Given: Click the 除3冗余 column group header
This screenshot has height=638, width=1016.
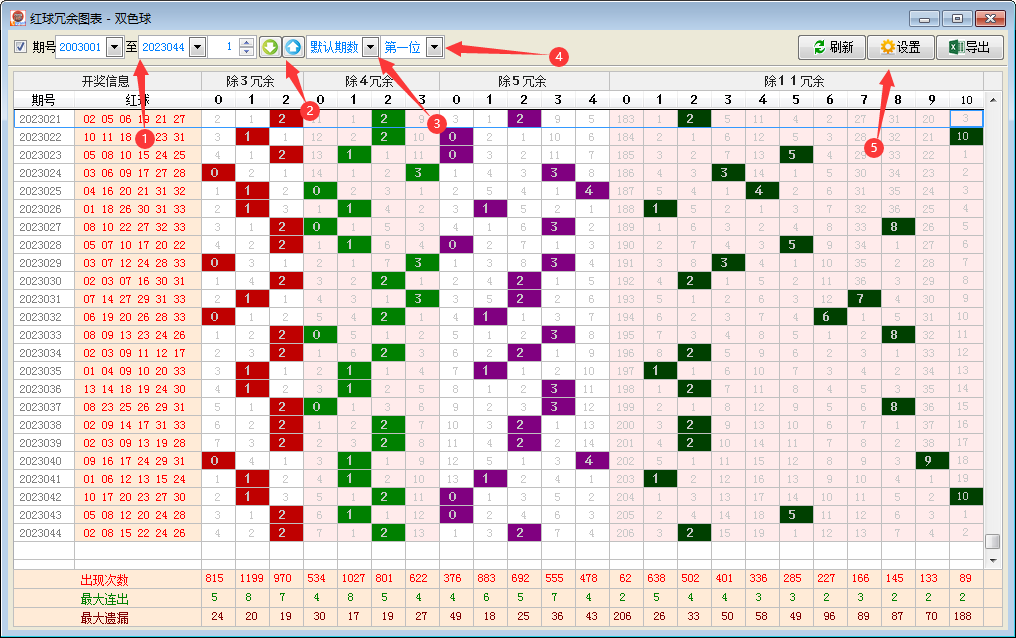Looking at the screenshot, I should [252, 81].
